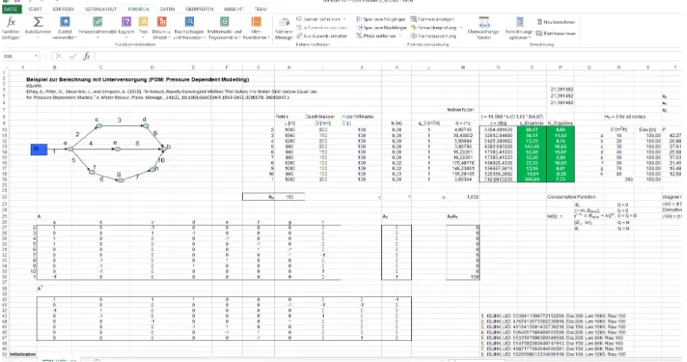Open the Text functions dropdown
This screenshot has width=687, height=362.
(x=143, y=28)
